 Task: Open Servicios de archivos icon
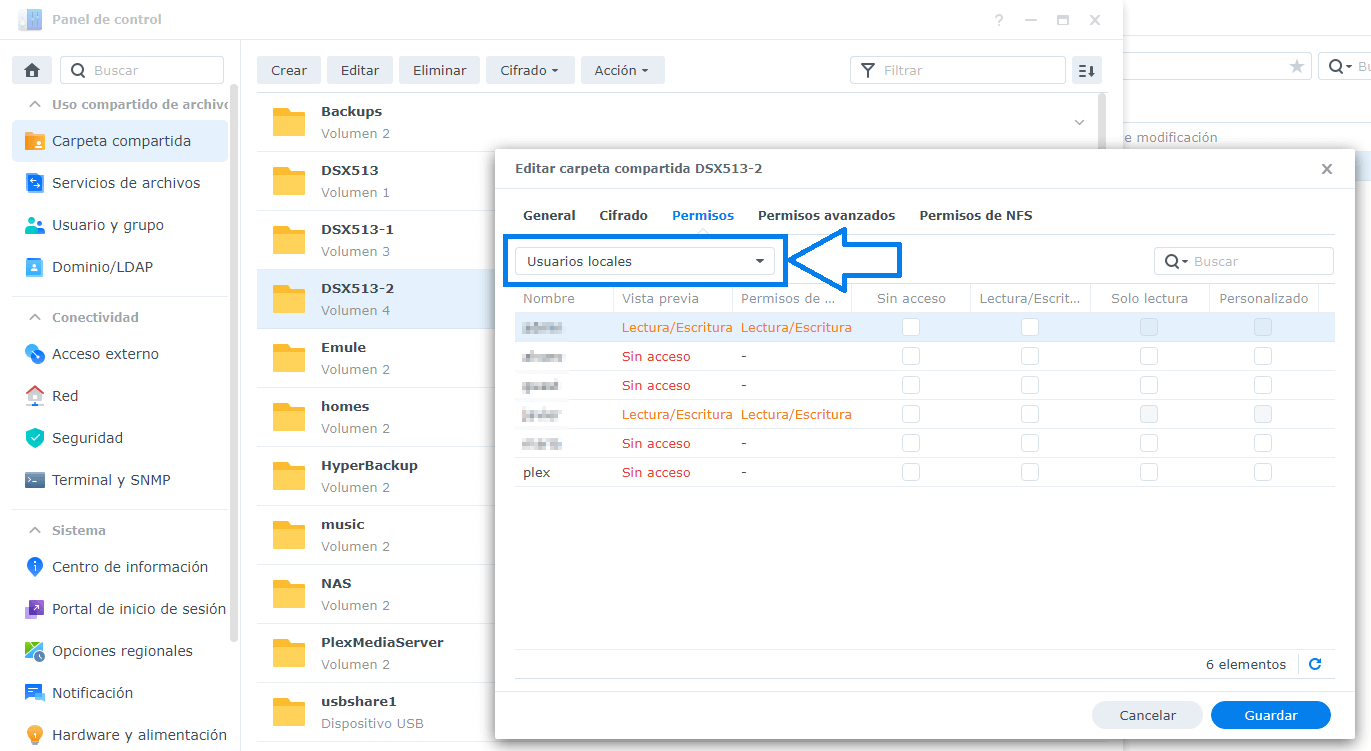coord(35,183)
